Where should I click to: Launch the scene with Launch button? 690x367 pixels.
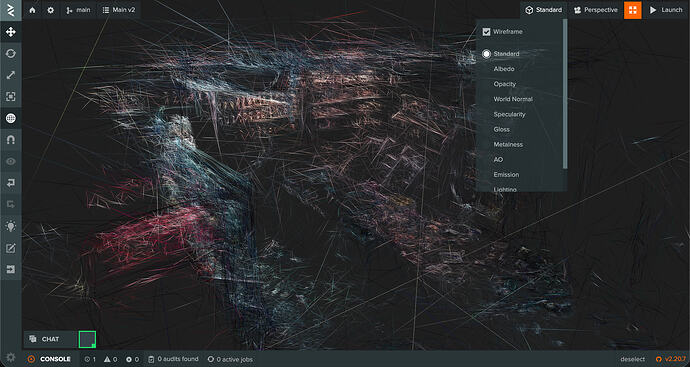click(x=666, y=10)
